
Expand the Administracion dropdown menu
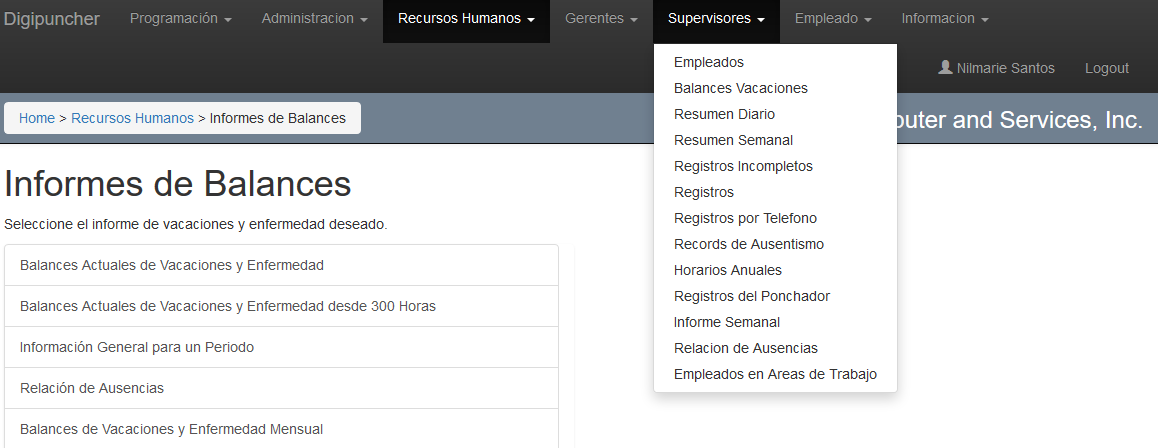point(314,19)
